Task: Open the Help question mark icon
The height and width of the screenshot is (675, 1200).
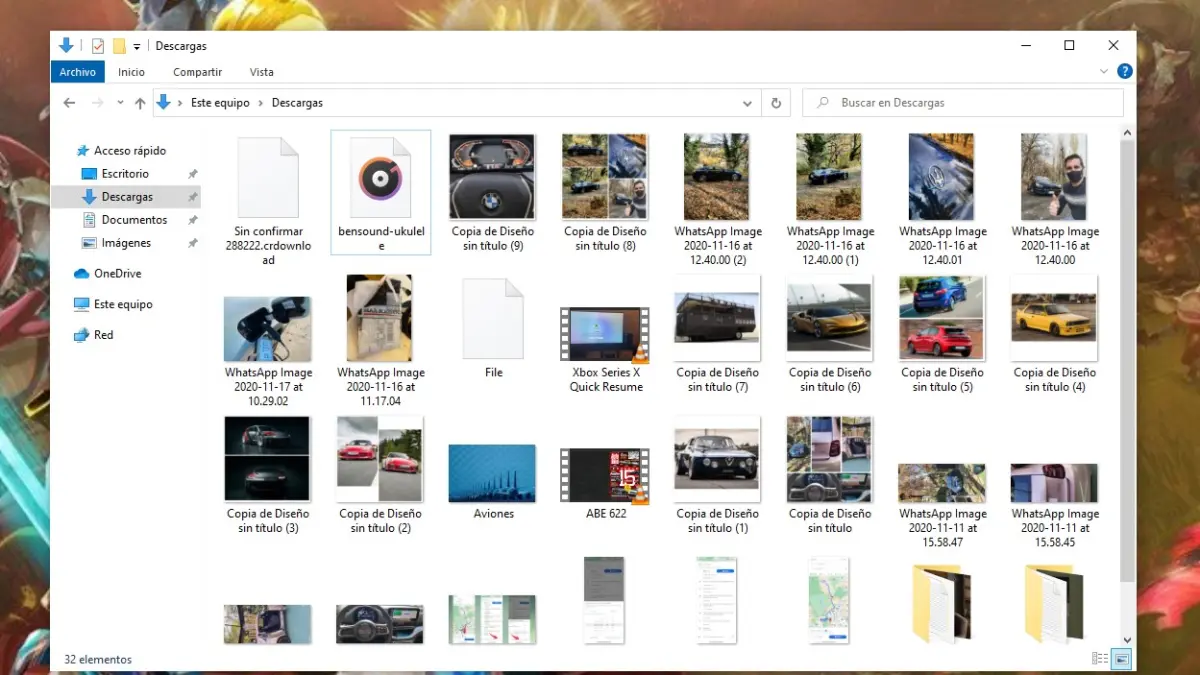Action: pyautogui.click(x=1124, y=72)
